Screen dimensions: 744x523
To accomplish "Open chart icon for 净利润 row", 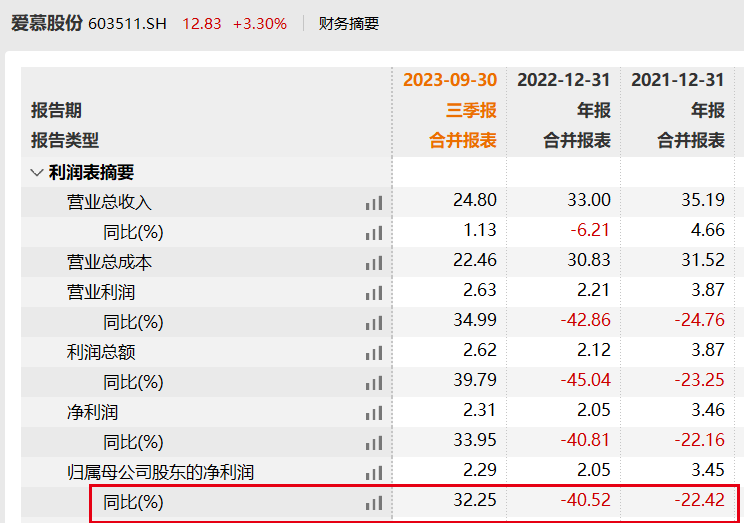I will [x=374, y=413].
